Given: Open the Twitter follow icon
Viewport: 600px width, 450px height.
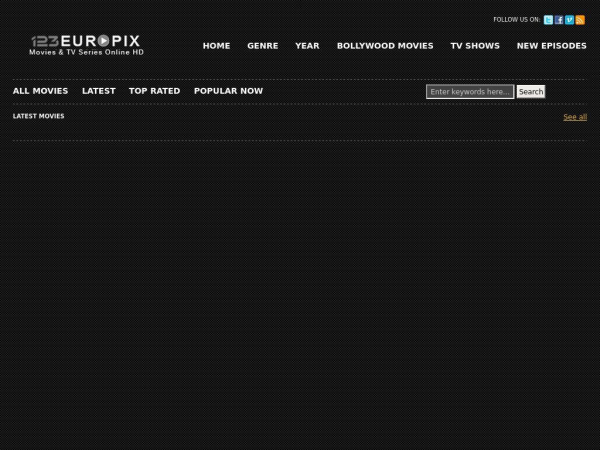Looking at the screenshot, I should (548, 20).
